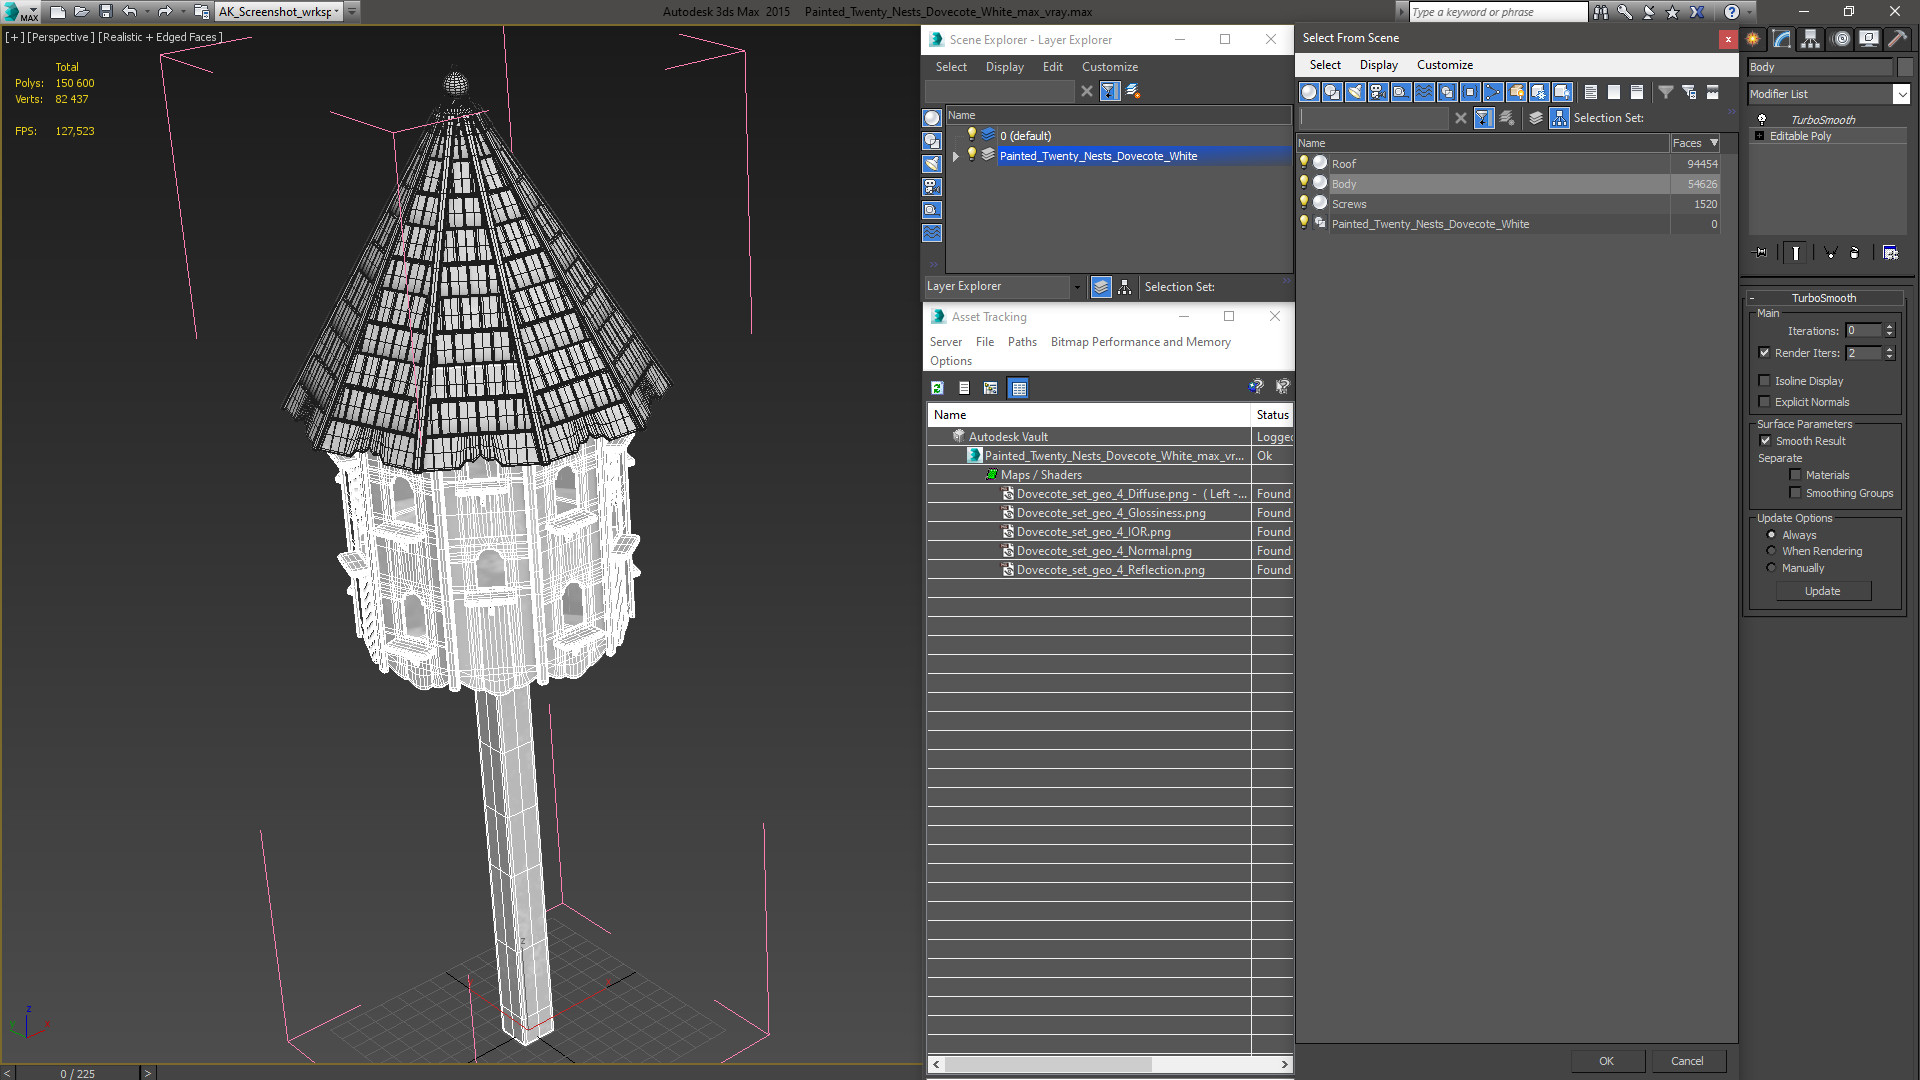Enable Explicit Normals checkbox
Image resolution: width=1920 pixels, height=1080 pixels.
[1764, 402]
